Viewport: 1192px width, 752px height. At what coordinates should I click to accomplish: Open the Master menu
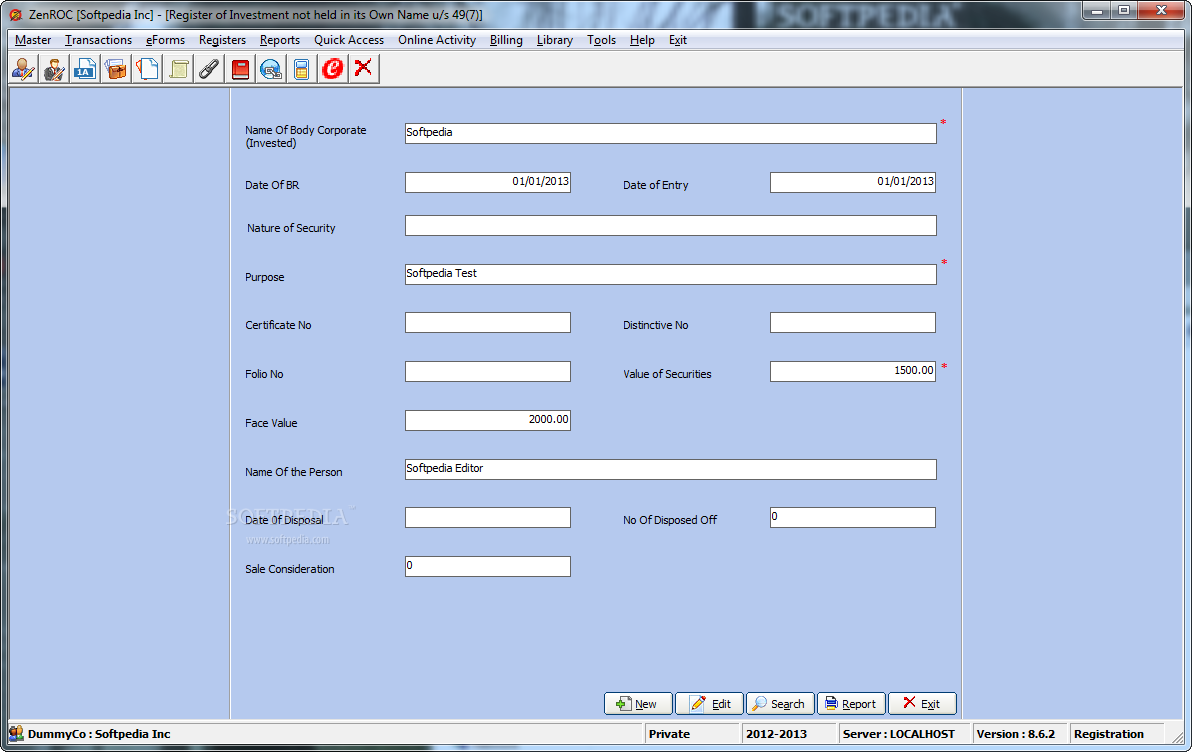click(x=33, y=40)
